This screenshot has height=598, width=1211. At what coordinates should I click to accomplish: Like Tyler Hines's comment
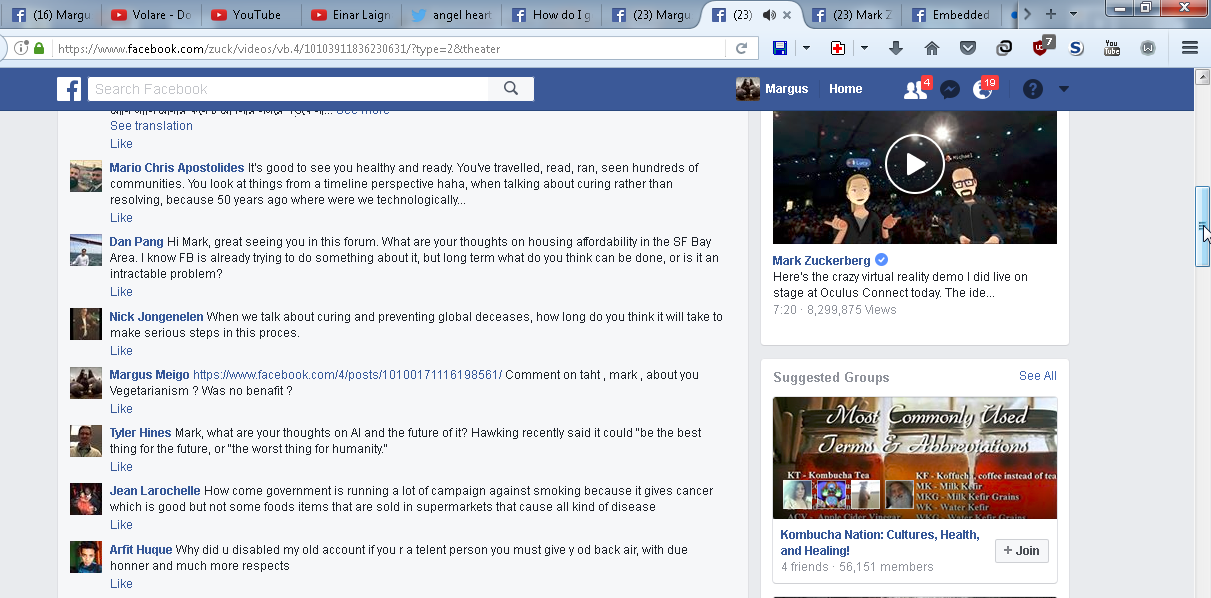pyautogui.click(x=121, y=467)
